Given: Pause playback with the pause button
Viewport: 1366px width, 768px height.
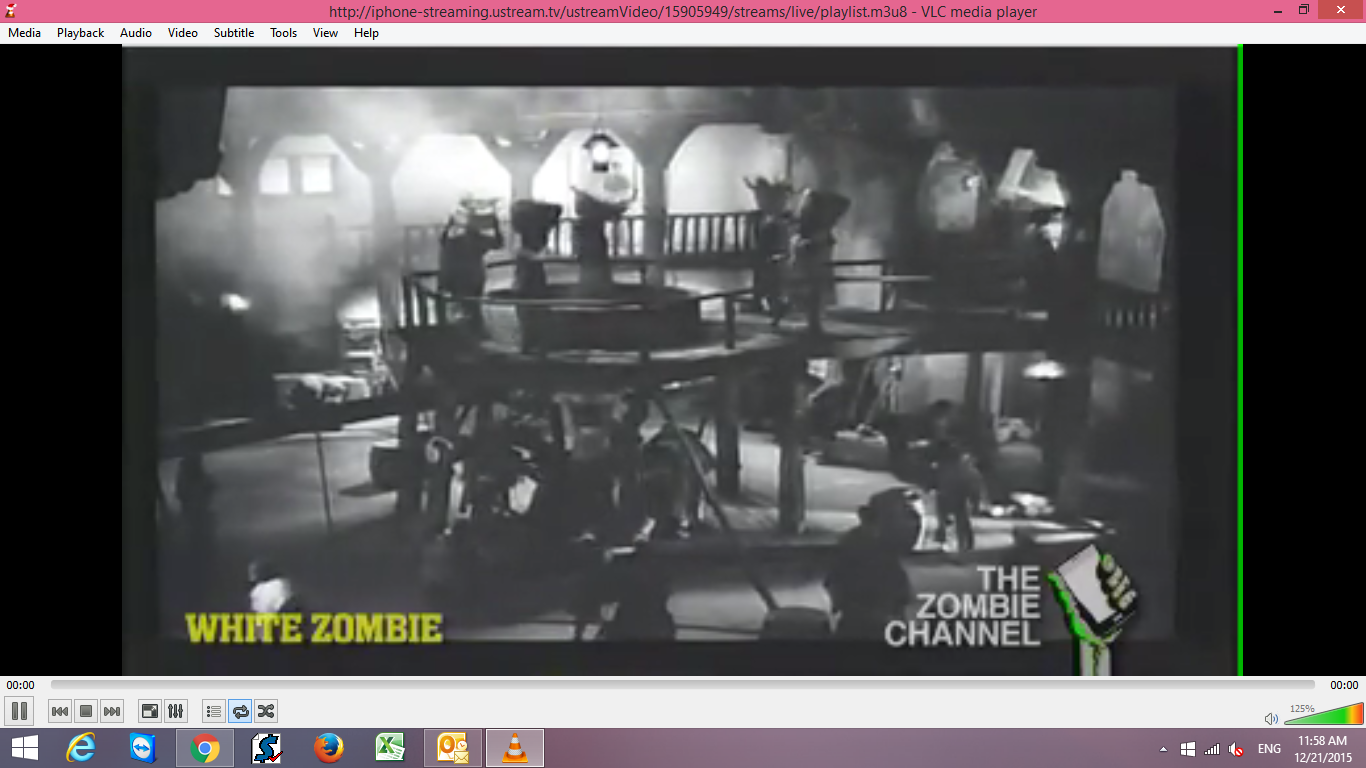Looking at the screenshot, I should tap(19, 711).
